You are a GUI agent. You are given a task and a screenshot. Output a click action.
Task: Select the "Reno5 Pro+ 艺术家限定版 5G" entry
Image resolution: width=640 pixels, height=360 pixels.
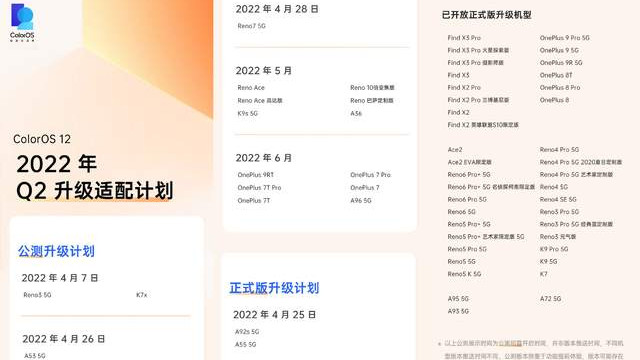pos(486,237)
